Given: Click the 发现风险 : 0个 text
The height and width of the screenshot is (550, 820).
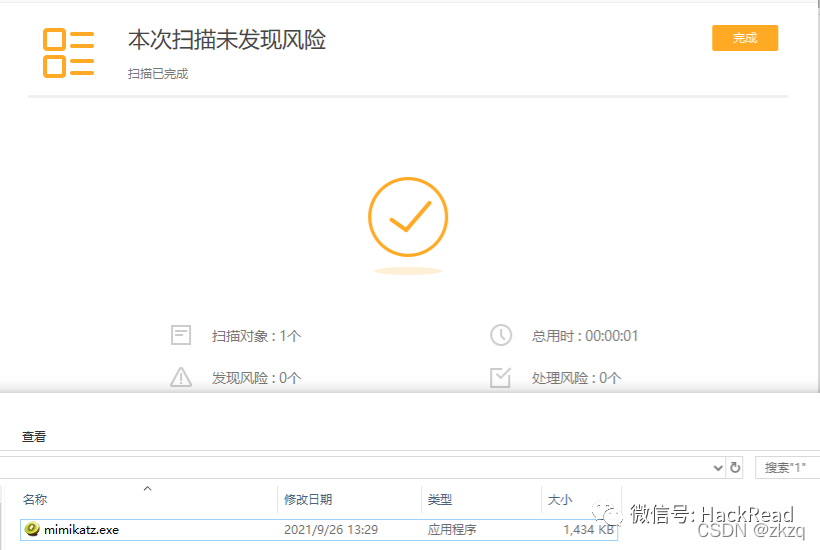Looking at the screenshot, I should 256,377.
